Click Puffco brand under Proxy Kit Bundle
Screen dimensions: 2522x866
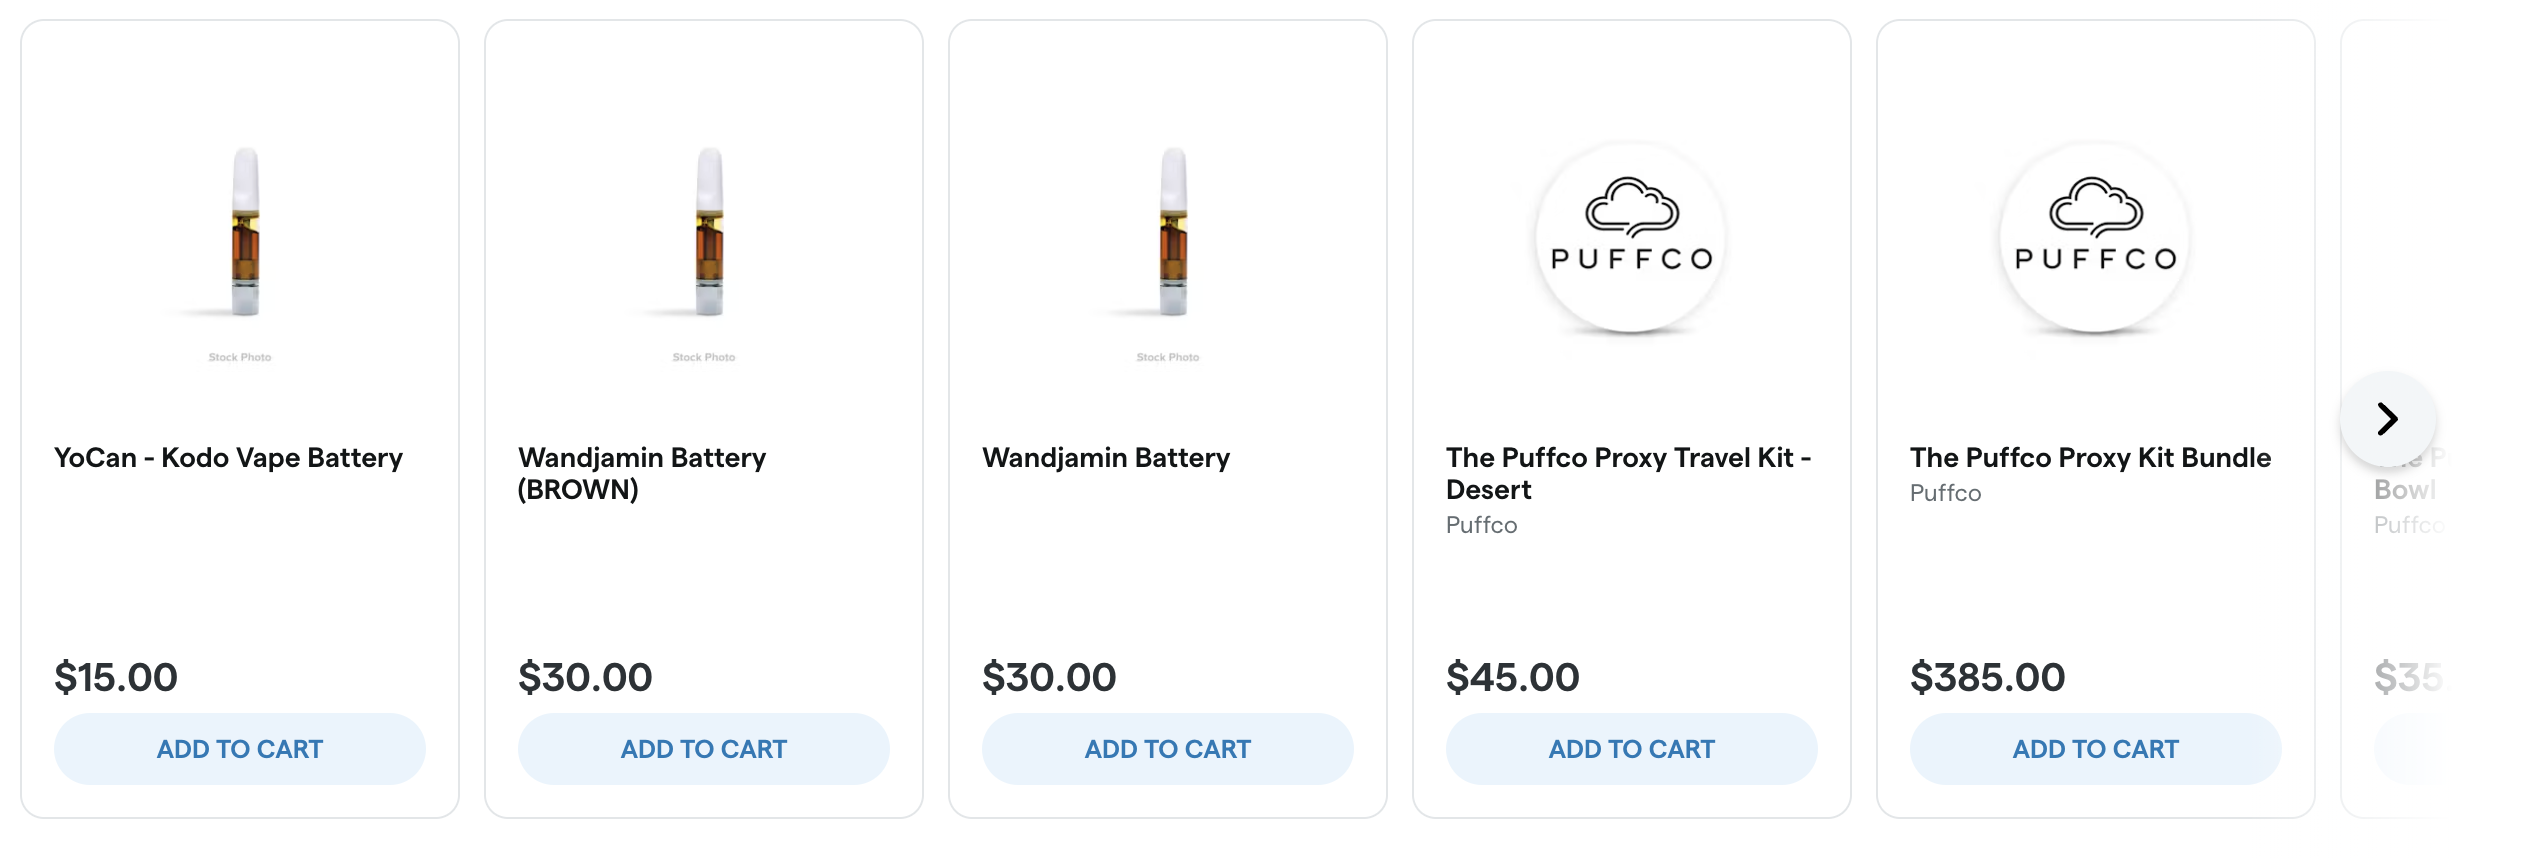[x=1945, y=493]
